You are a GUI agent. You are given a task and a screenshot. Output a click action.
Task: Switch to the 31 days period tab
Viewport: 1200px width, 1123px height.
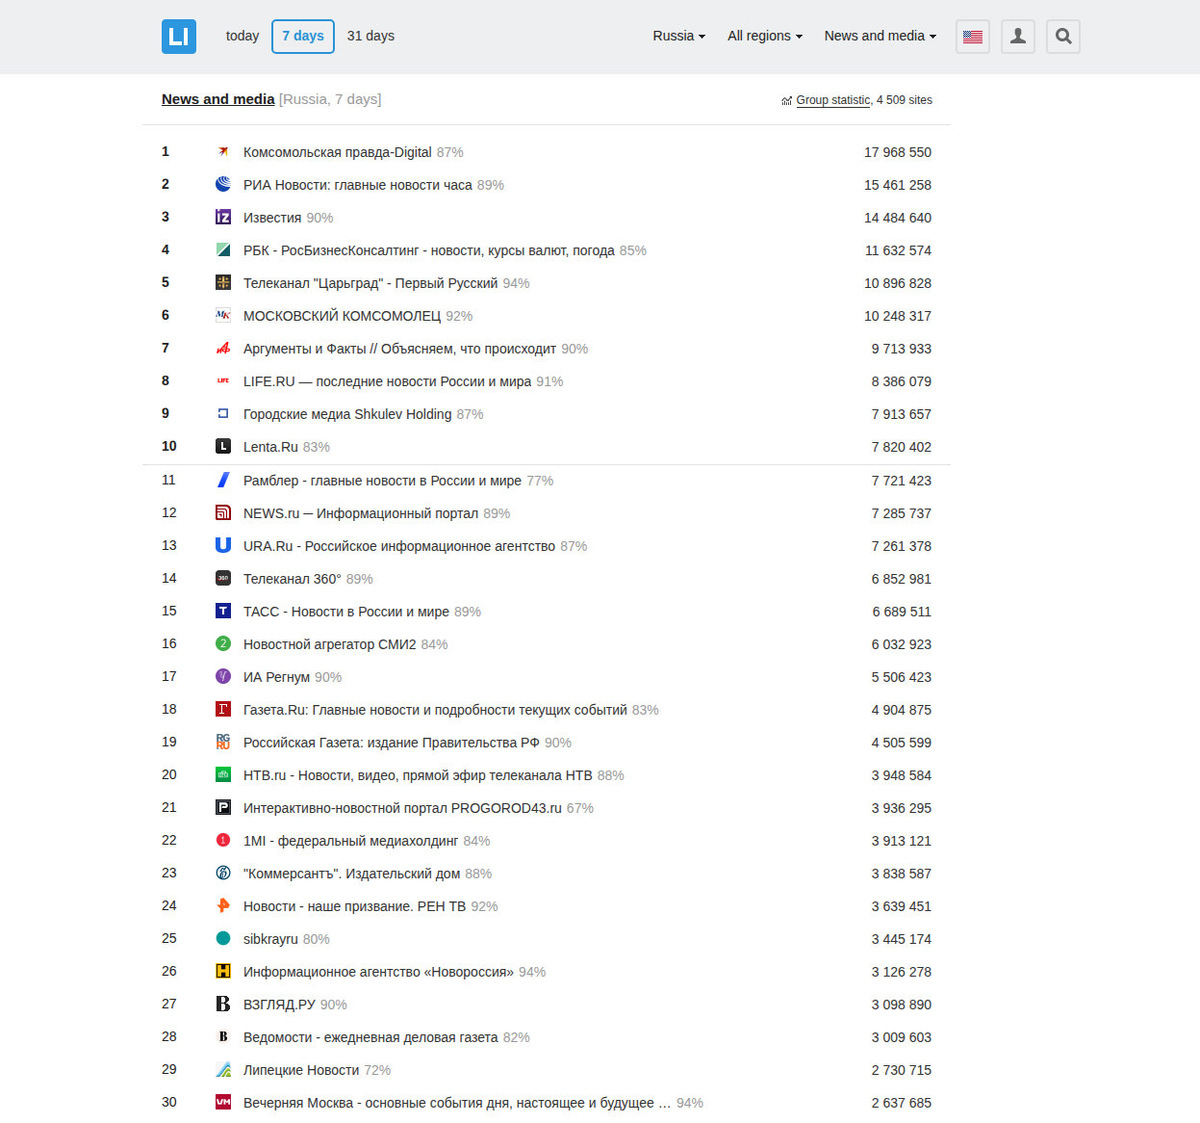[x=371, y=36]
